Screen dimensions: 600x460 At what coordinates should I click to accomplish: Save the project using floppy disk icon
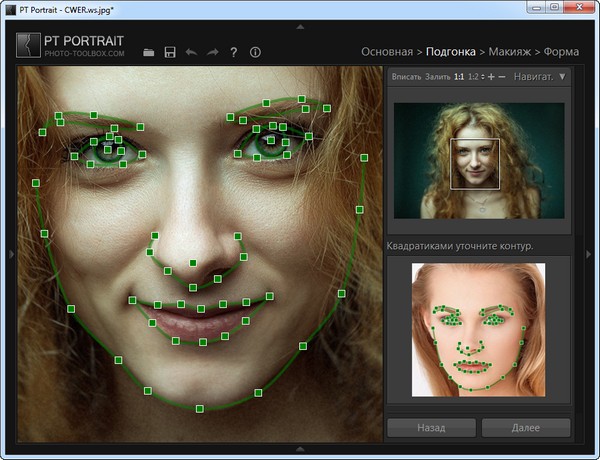coord(170,52)
